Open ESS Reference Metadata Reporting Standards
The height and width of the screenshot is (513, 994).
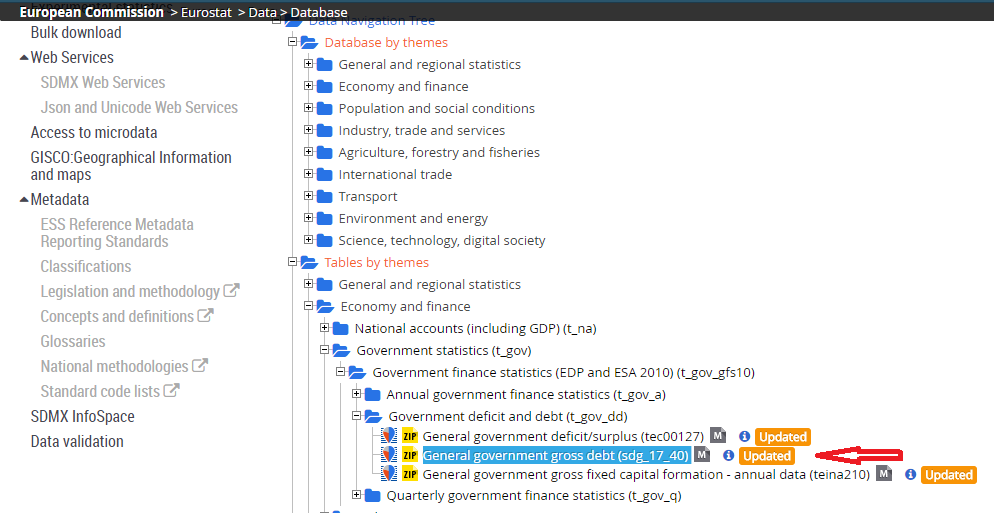pyautogui.click(x=117, y=233)
